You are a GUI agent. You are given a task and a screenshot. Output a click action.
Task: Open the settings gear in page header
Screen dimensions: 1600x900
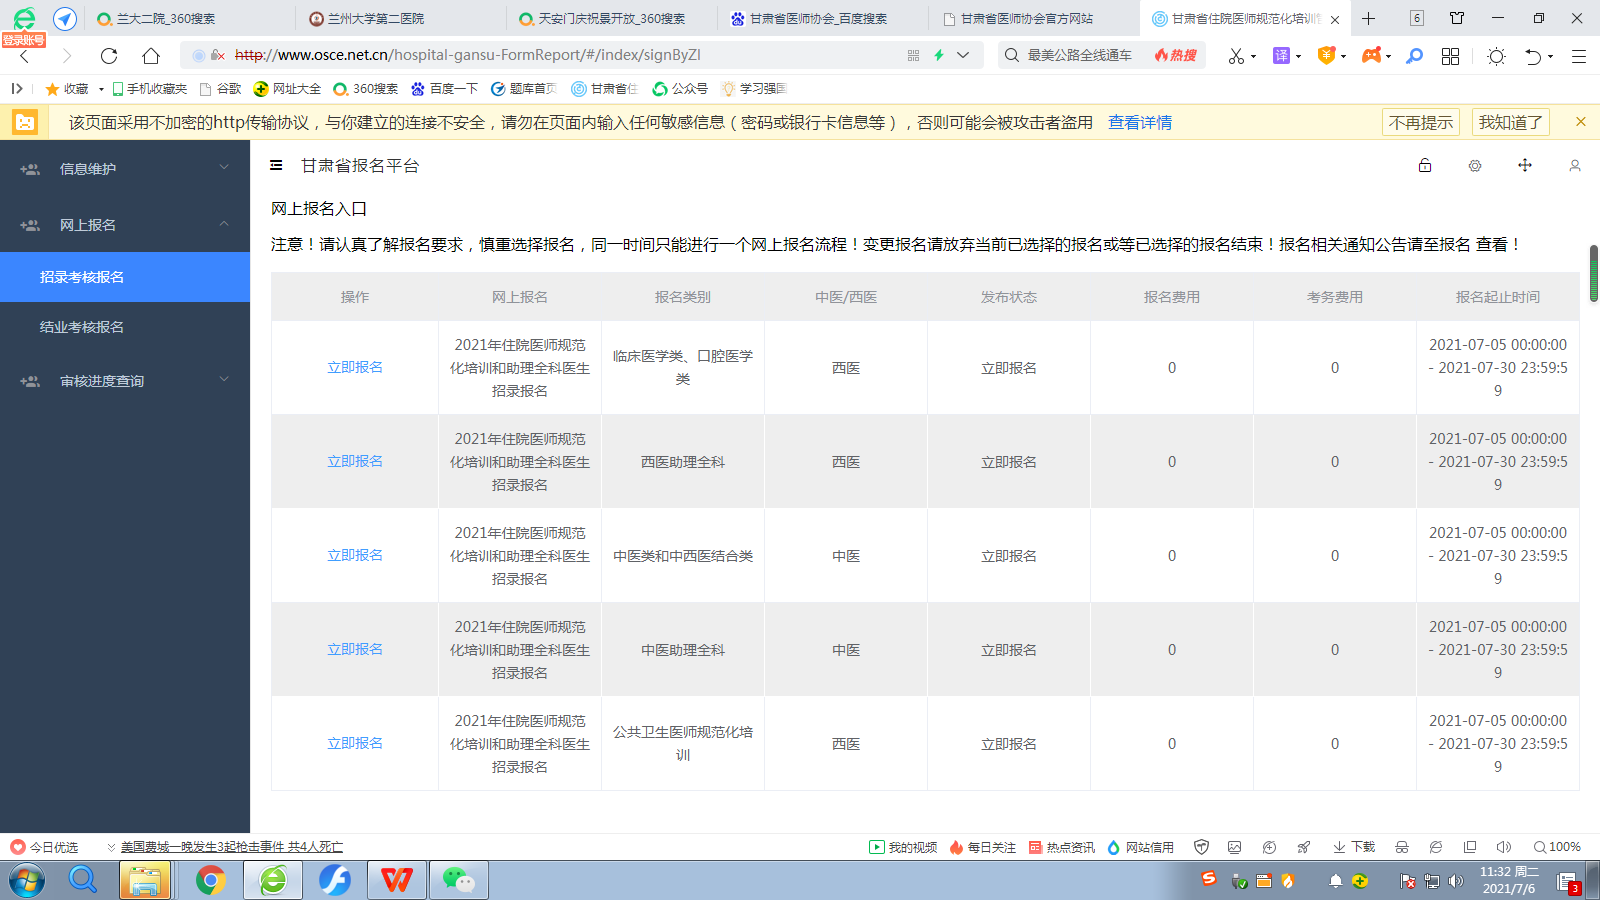(1475, 166)
